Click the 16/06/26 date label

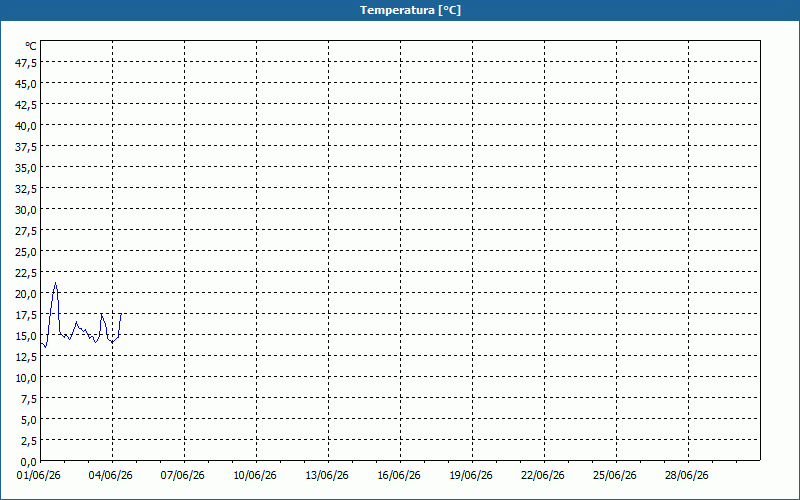(x=399, y=476)
